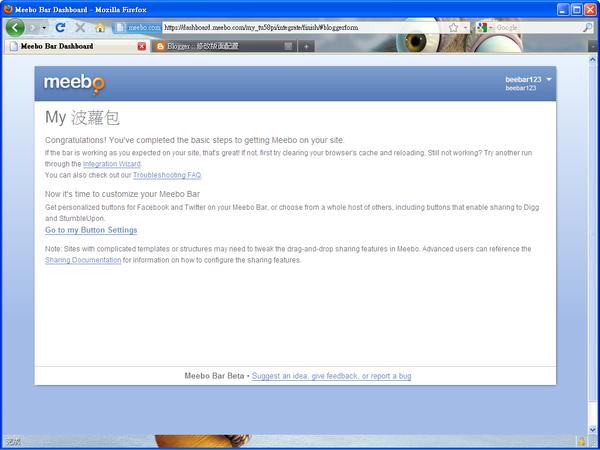Click the Forward navigation arrow
The width and height of the screenshot is (600, 450).
[x=33, y=28]
